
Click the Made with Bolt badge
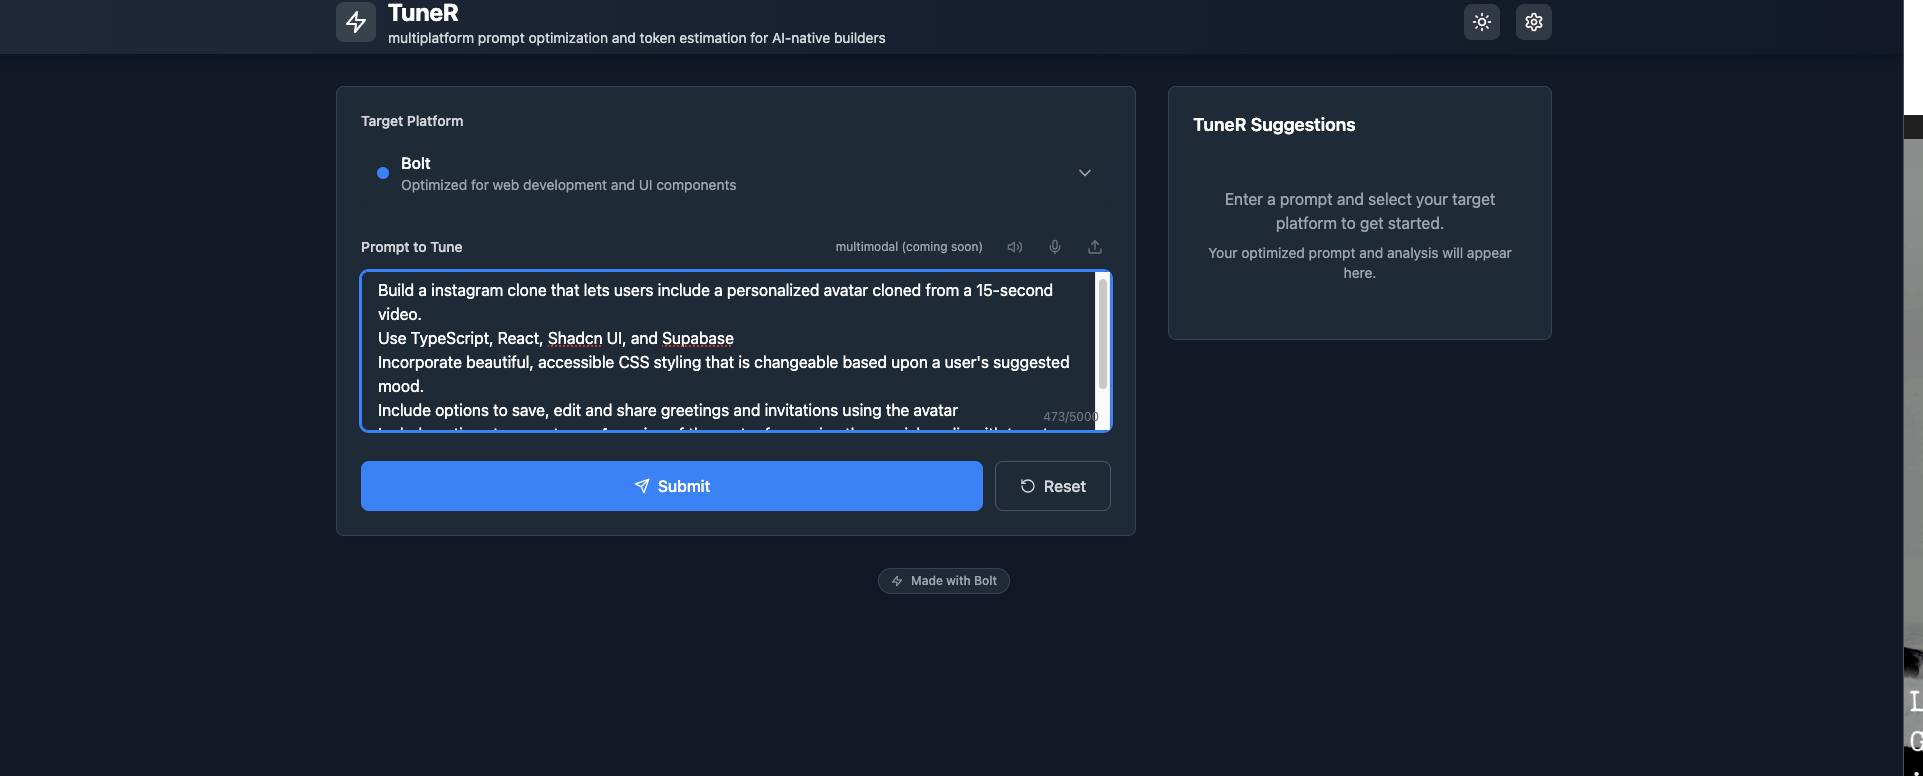pos(943,580)
